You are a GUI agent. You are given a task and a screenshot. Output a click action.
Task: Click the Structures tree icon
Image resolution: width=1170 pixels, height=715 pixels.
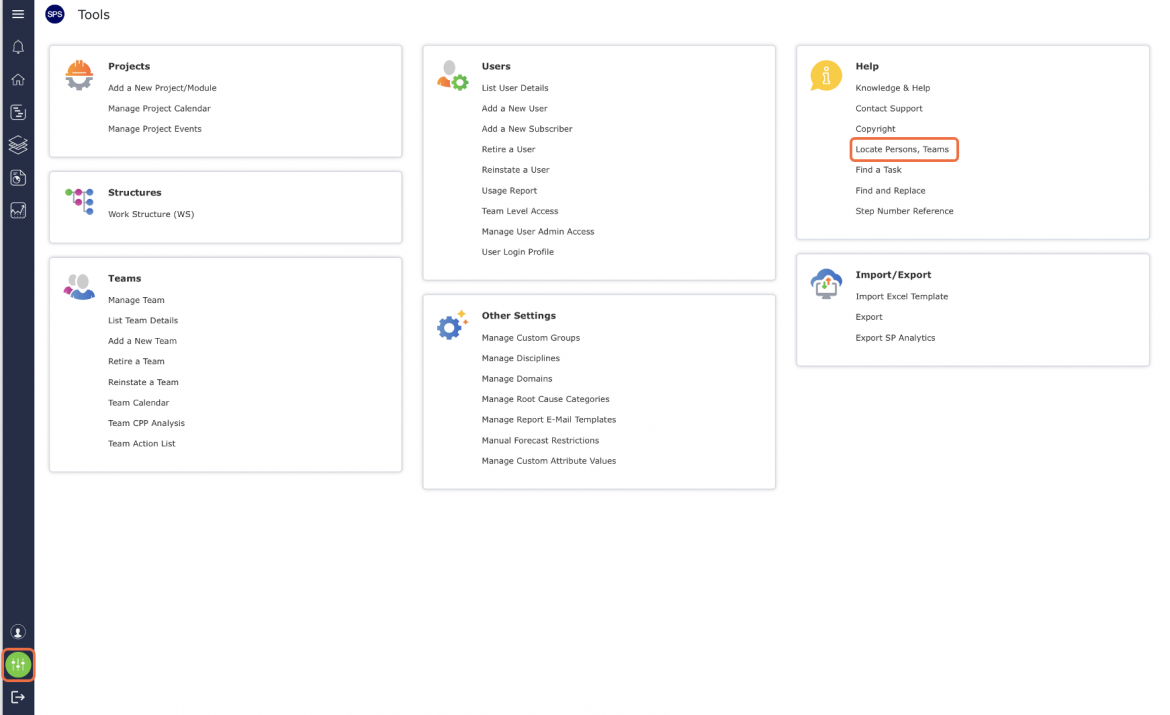pyautogui.click(x=79, y=202)
